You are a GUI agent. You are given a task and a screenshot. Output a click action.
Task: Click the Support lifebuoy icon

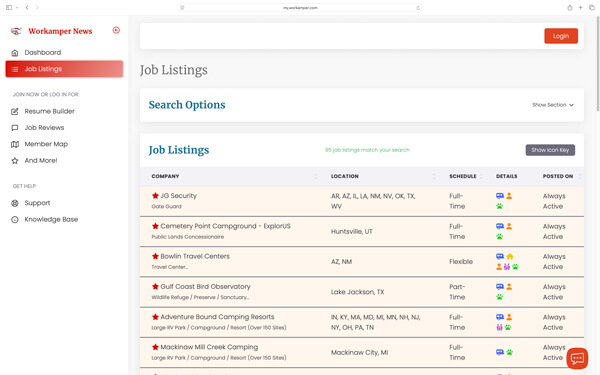(15, 203)
